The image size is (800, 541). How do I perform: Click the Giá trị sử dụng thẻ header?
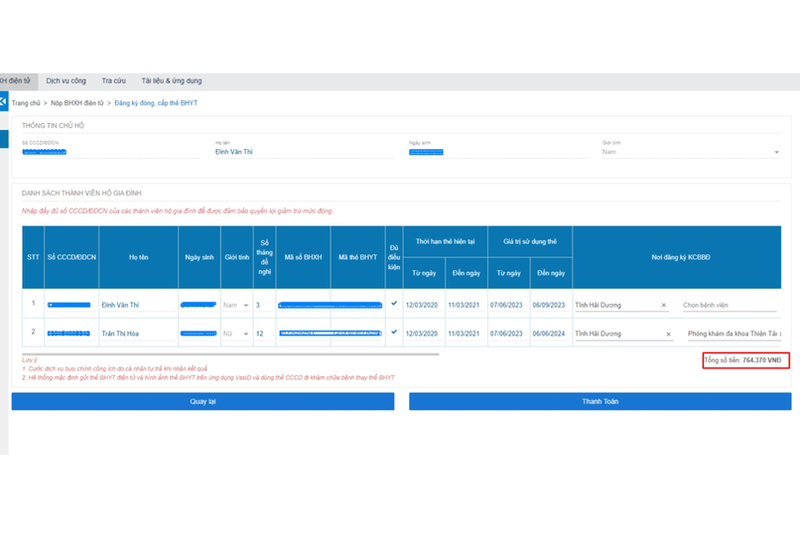(530, 241)
